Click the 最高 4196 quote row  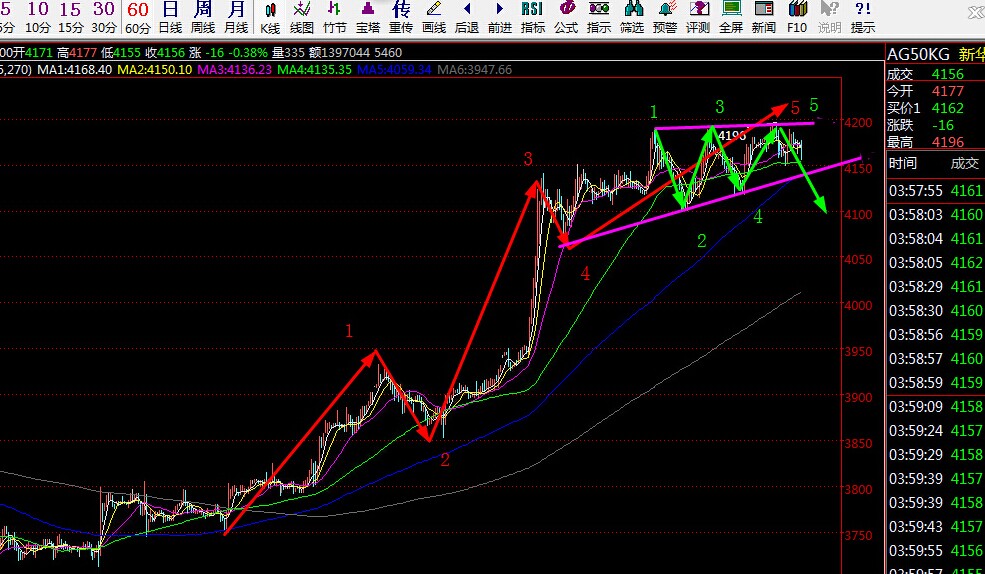pos(935,142)
